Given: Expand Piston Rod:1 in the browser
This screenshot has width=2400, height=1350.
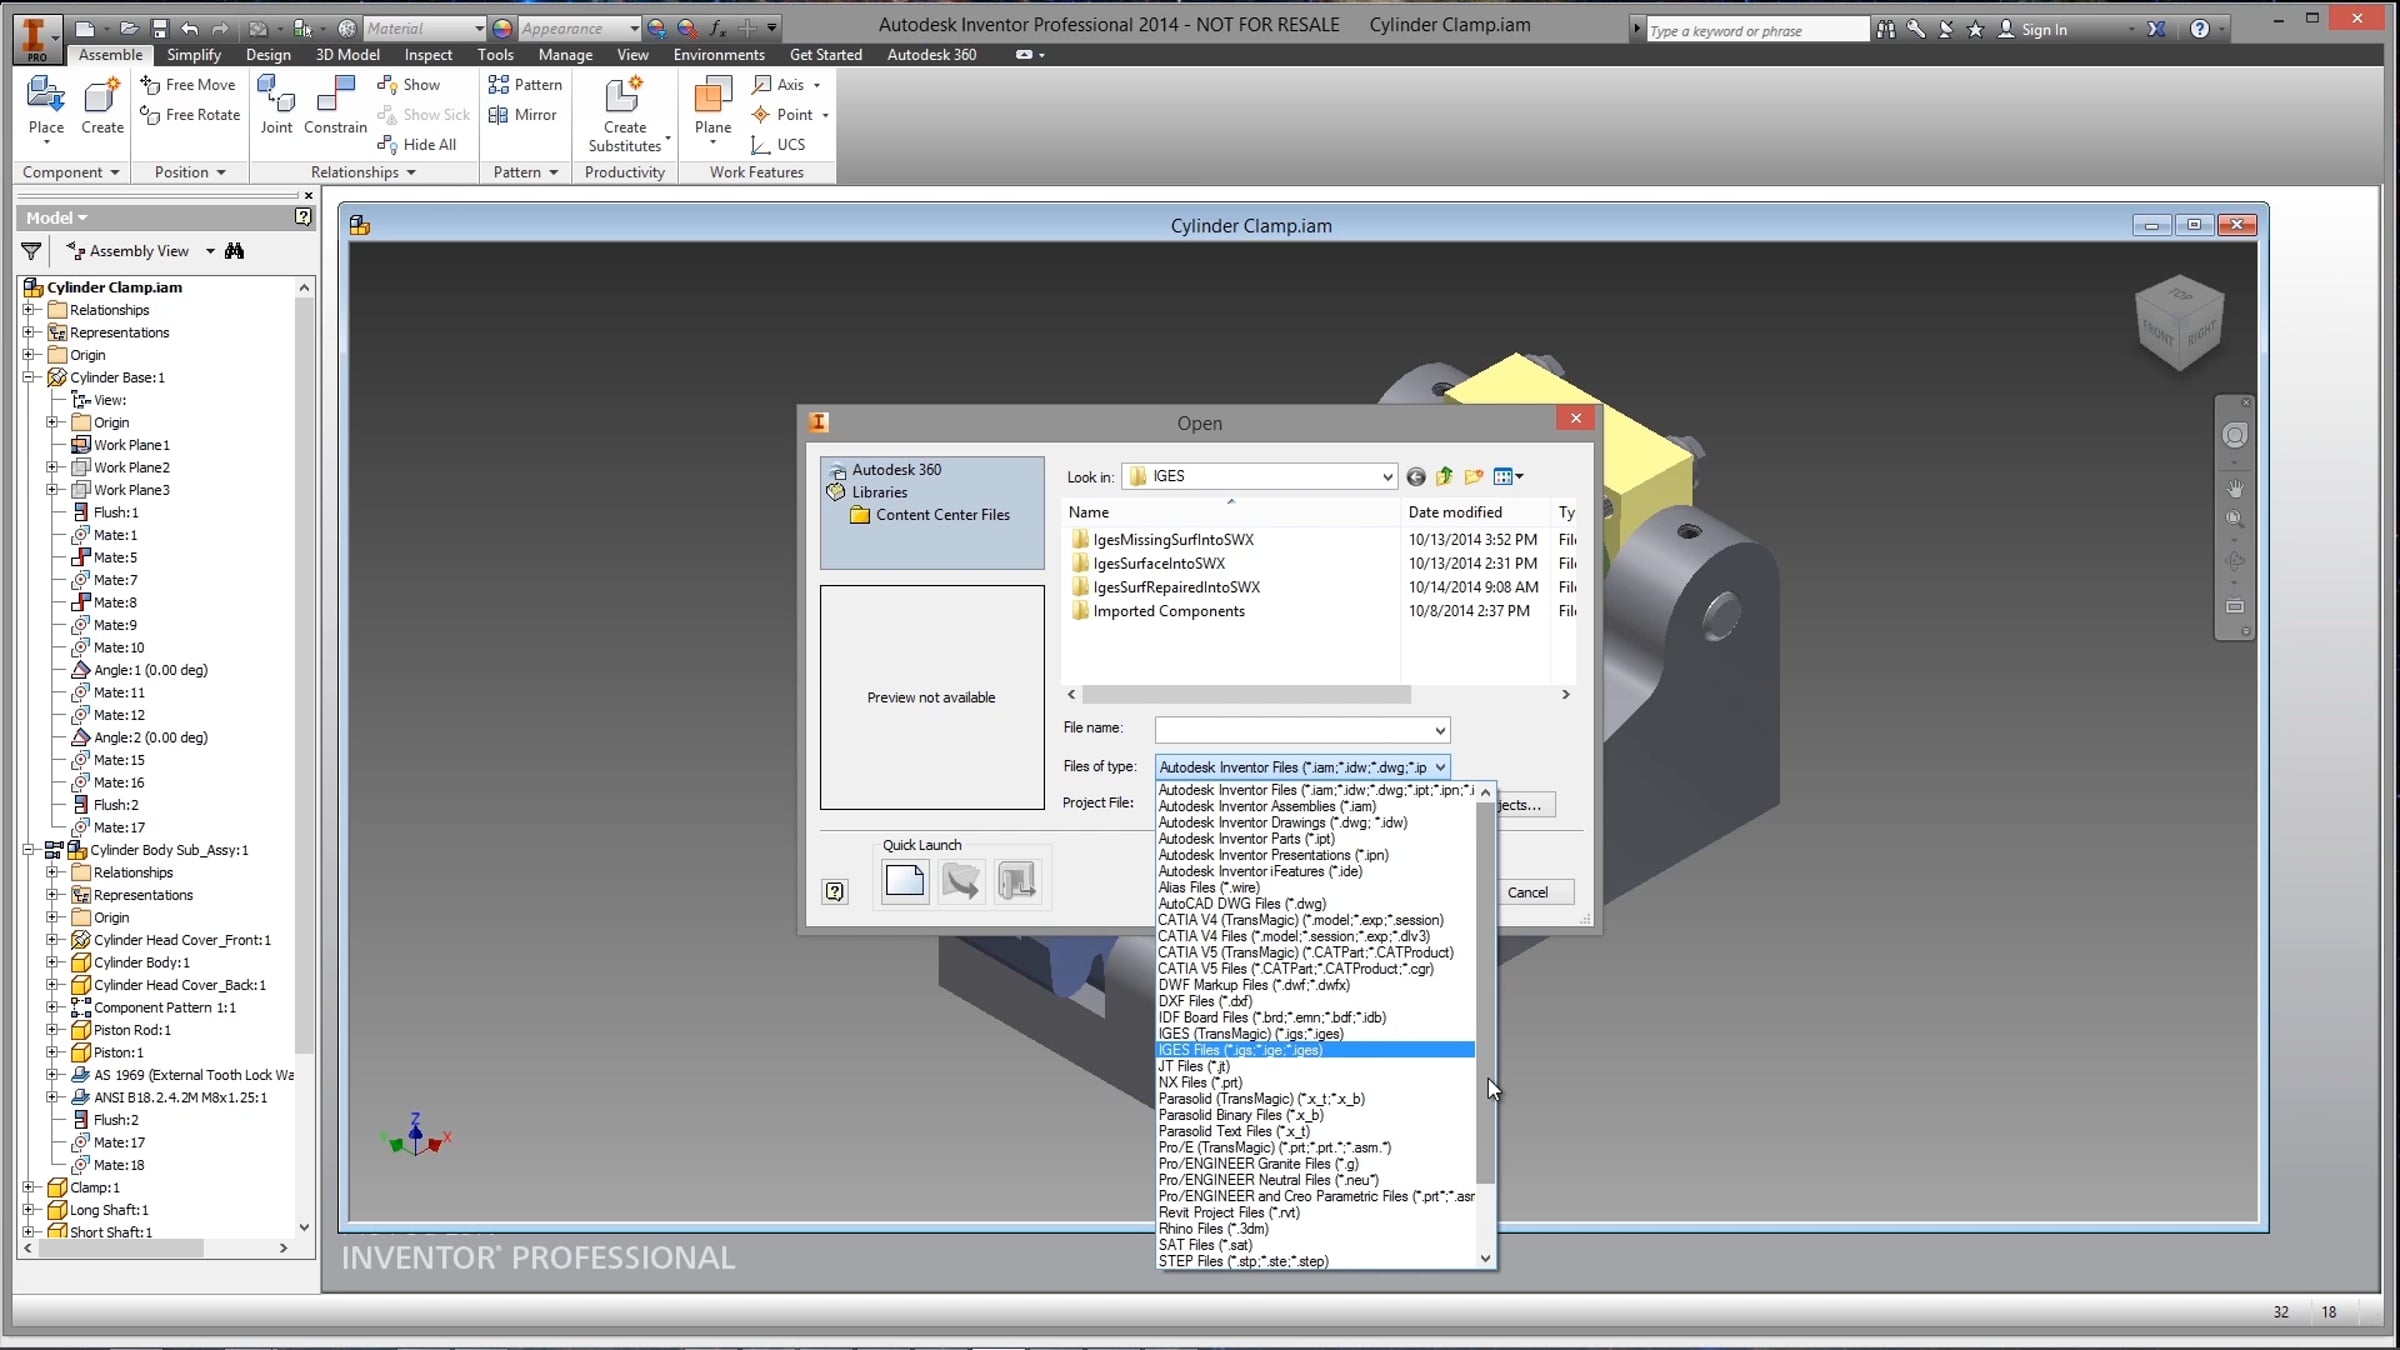Looking at the screenshot, I should [52, 1029].
